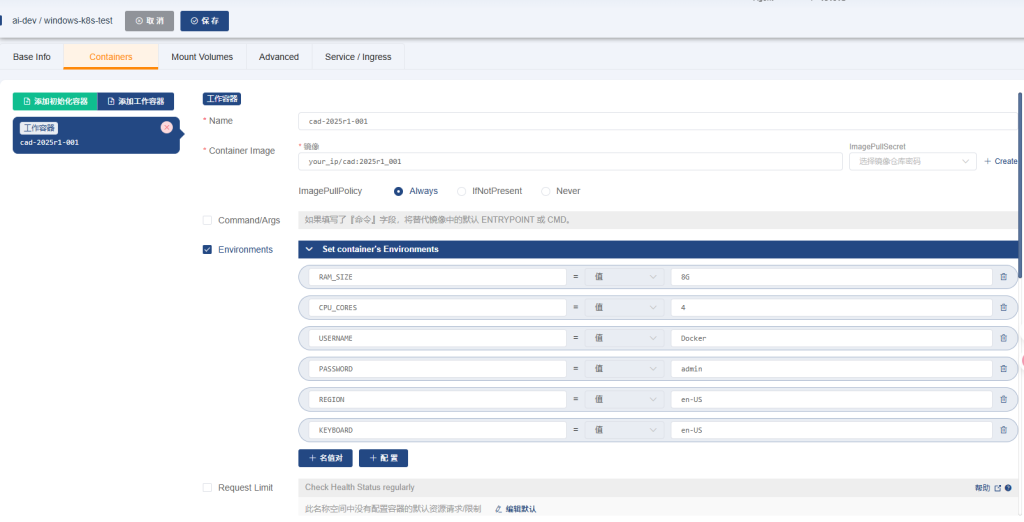Click the external link icon beside 帮助
This screenshot has height=522, width=1024.
[x=997, y=488]
